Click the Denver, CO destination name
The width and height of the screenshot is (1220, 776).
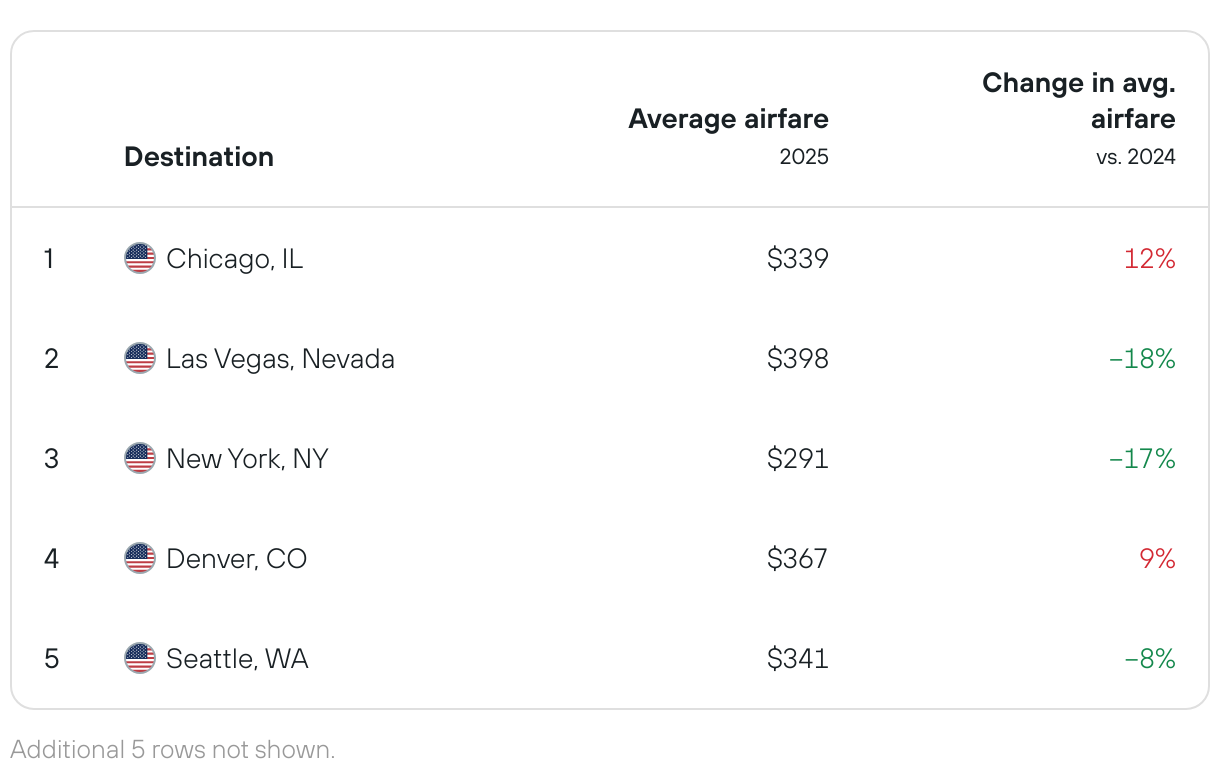tap(237, 558)
